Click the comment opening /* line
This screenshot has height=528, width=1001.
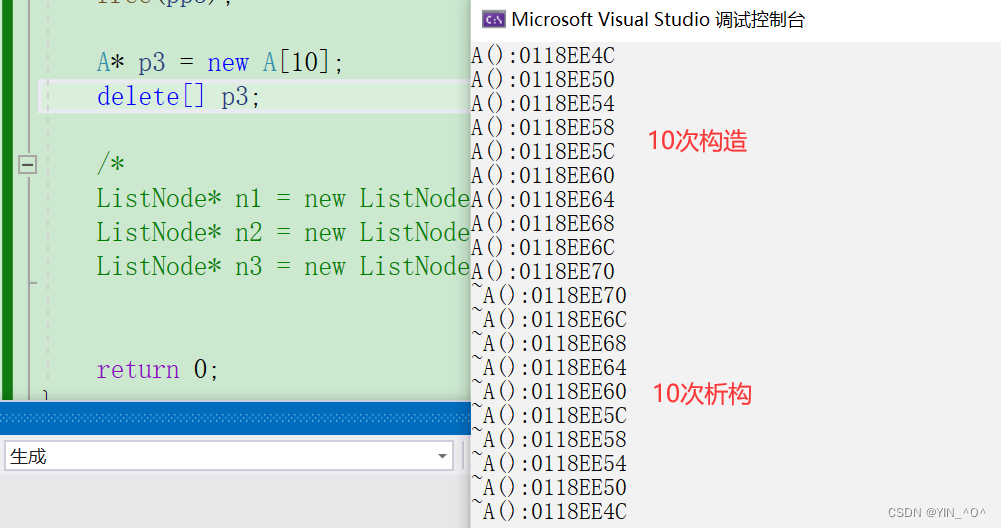110,164
